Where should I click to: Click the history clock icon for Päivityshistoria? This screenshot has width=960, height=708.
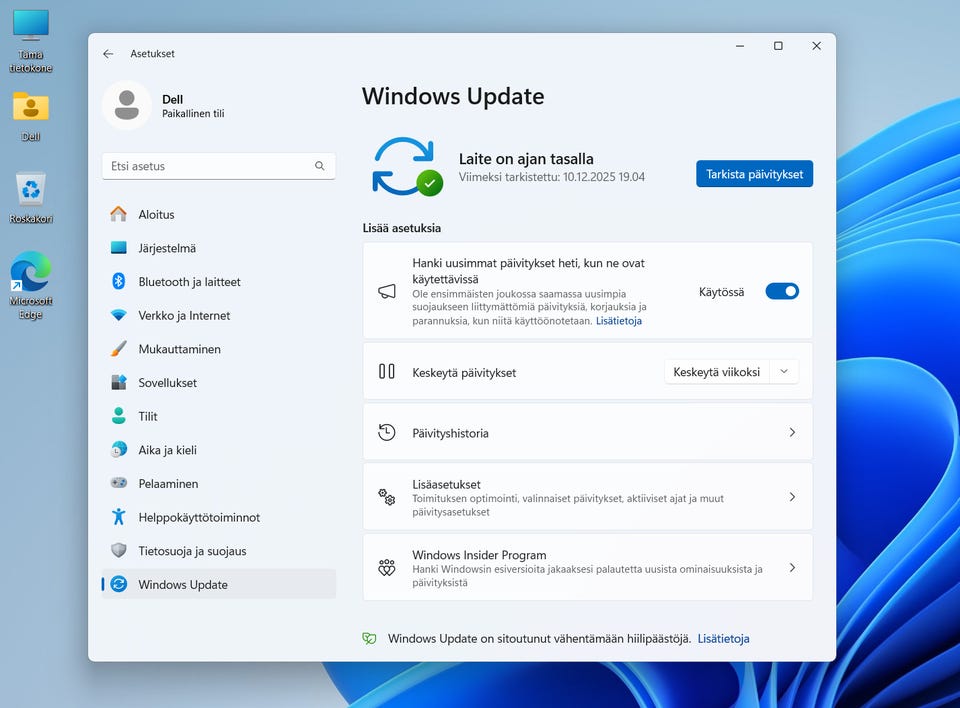(387, 432)
